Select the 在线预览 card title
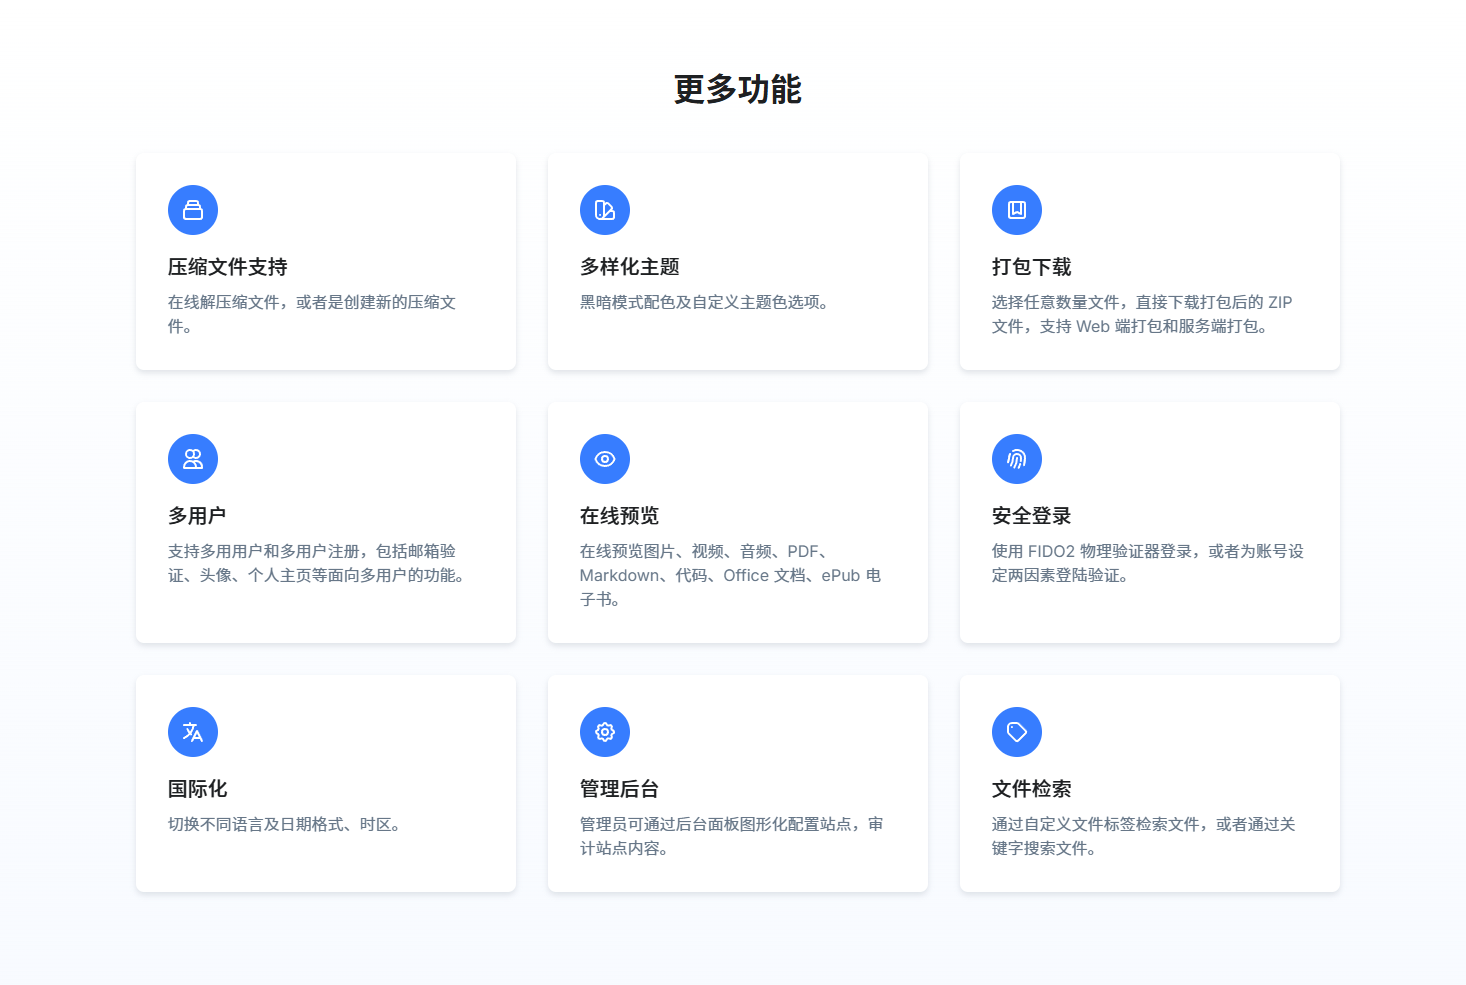 point(620,516)
